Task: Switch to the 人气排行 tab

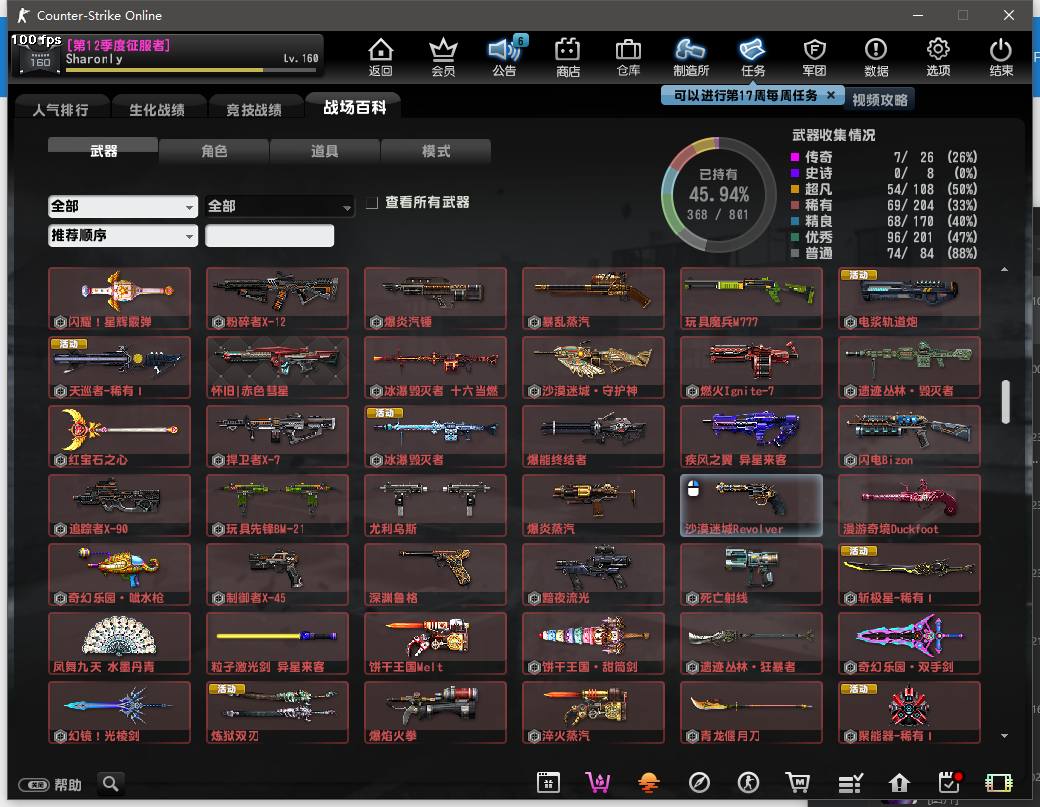Action: (61, 109)
